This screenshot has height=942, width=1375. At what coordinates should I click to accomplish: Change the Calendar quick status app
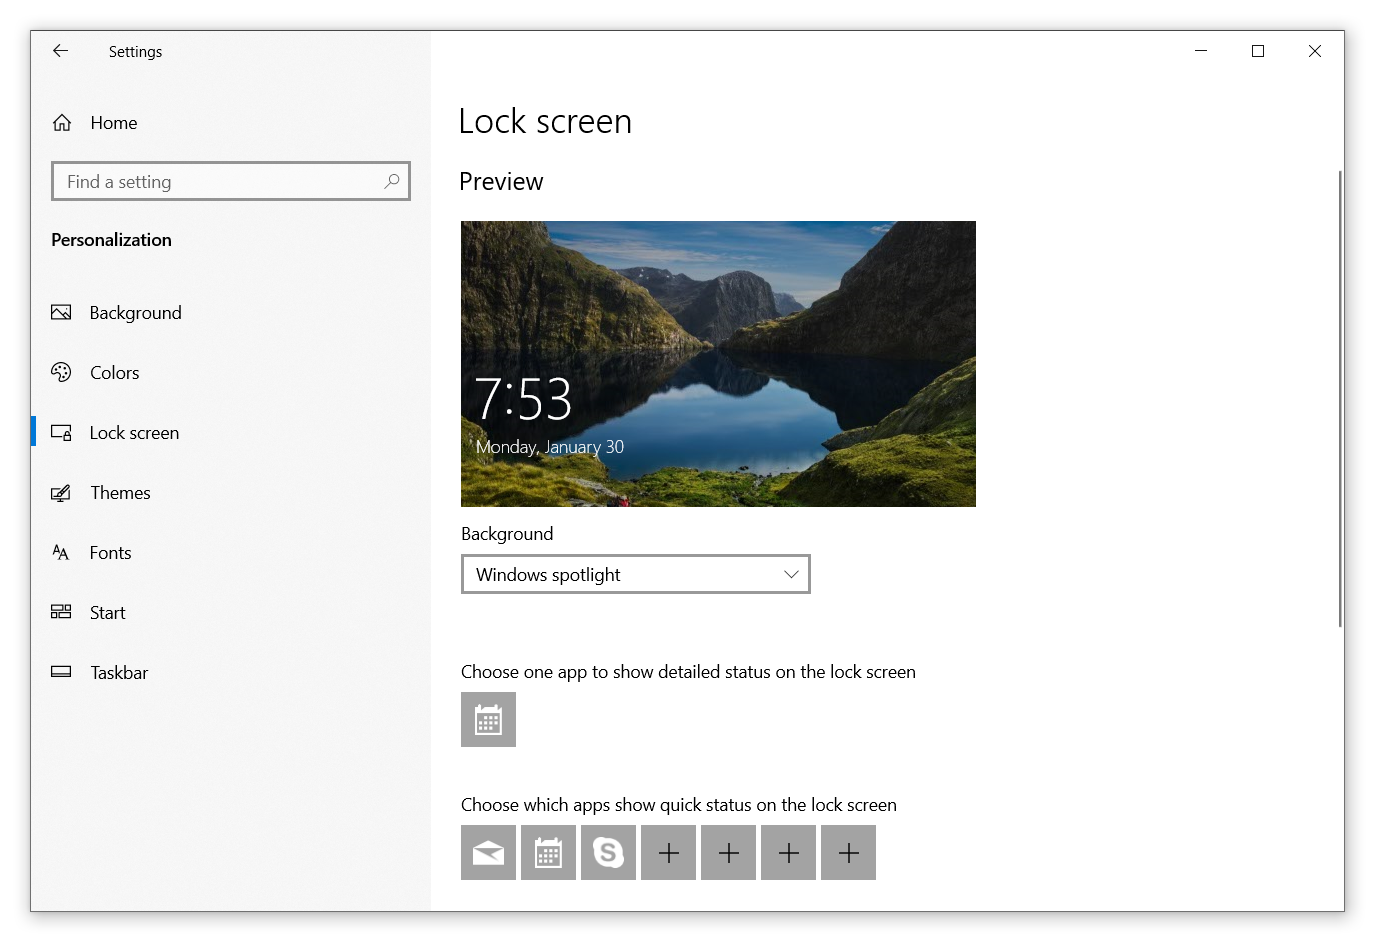coord(548,852)
